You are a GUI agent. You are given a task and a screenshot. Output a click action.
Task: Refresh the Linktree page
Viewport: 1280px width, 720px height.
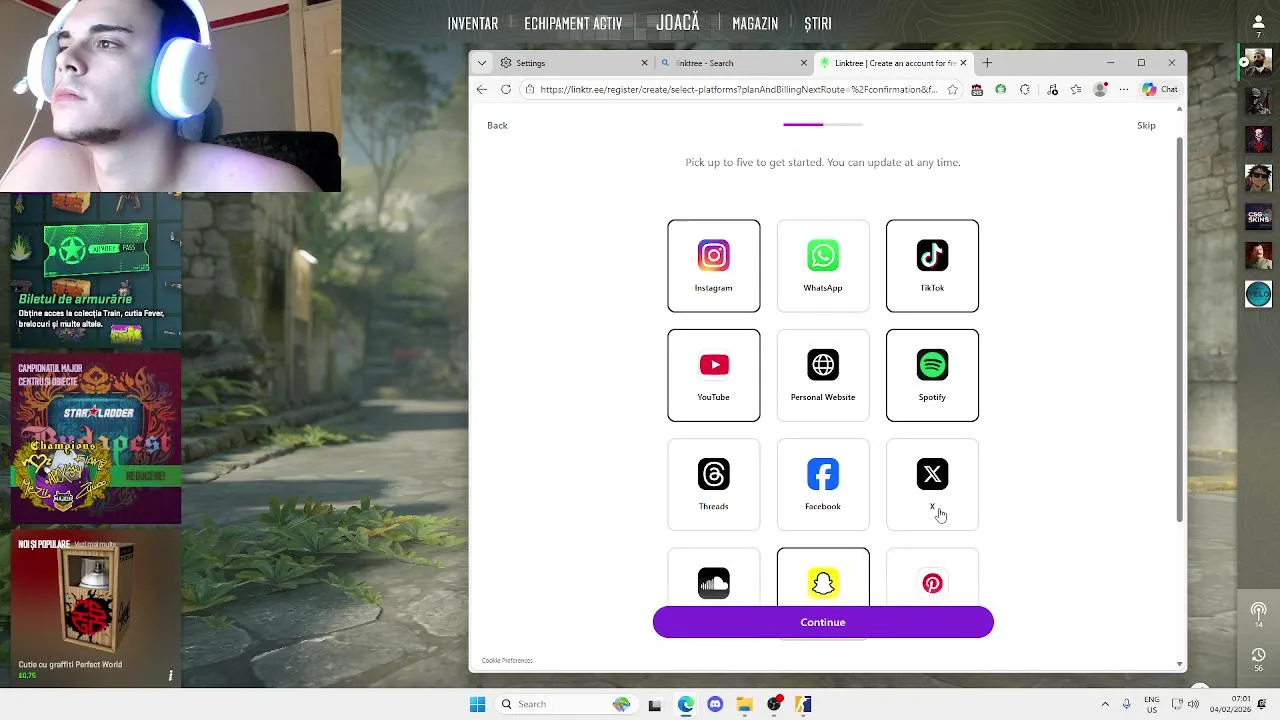(506, 89)
